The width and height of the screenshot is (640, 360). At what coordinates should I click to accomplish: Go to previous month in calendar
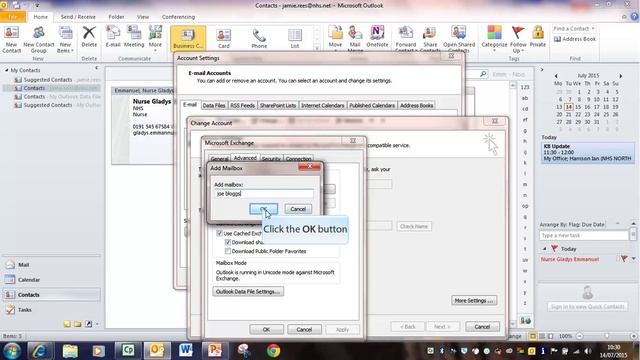point(556,76)
